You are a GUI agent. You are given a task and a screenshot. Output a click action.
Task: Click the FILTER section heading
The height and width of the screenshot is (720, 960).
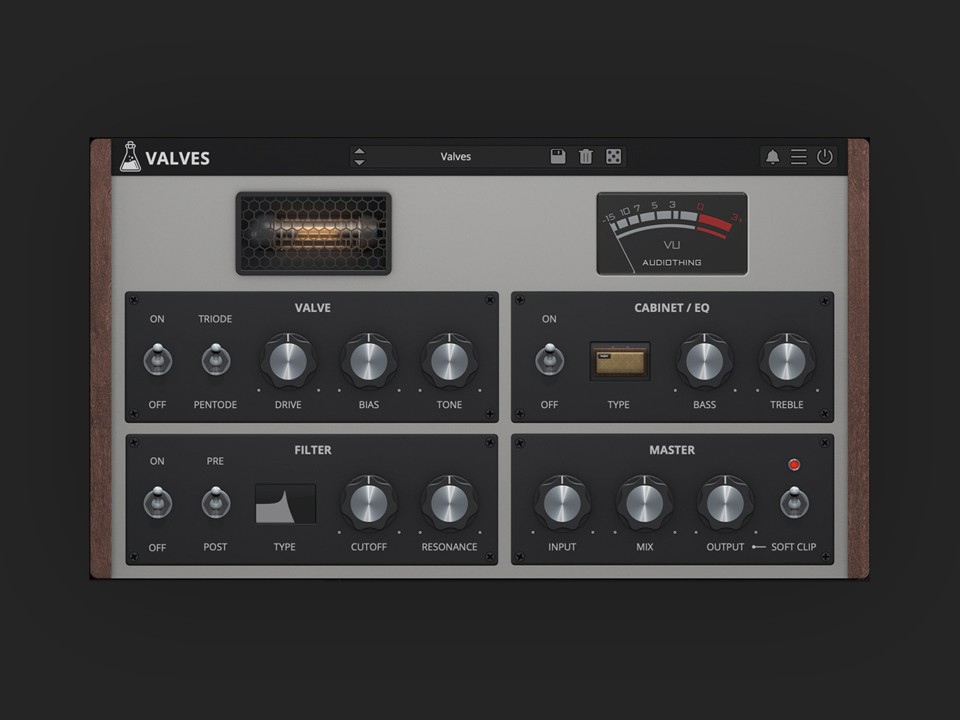(313, 450)
